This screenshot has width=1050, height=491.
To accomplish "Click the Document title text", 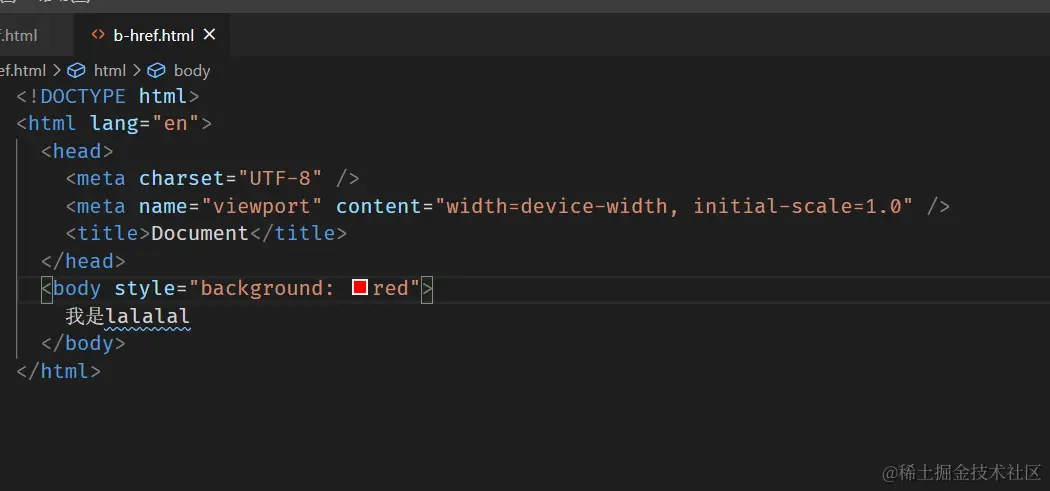I will [199, 233].
